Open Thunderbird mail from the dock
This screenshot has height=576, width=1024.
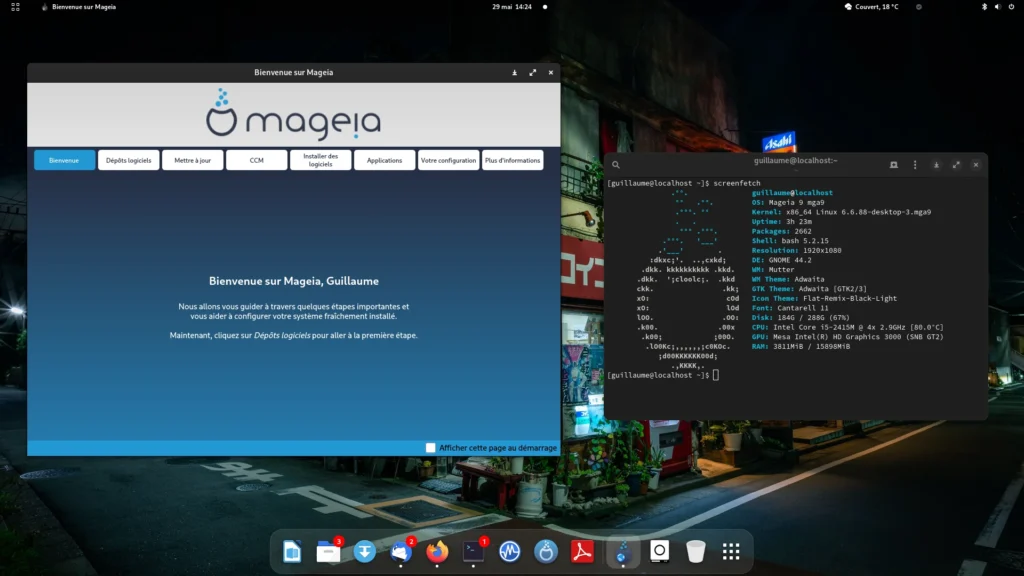point(401,552)
